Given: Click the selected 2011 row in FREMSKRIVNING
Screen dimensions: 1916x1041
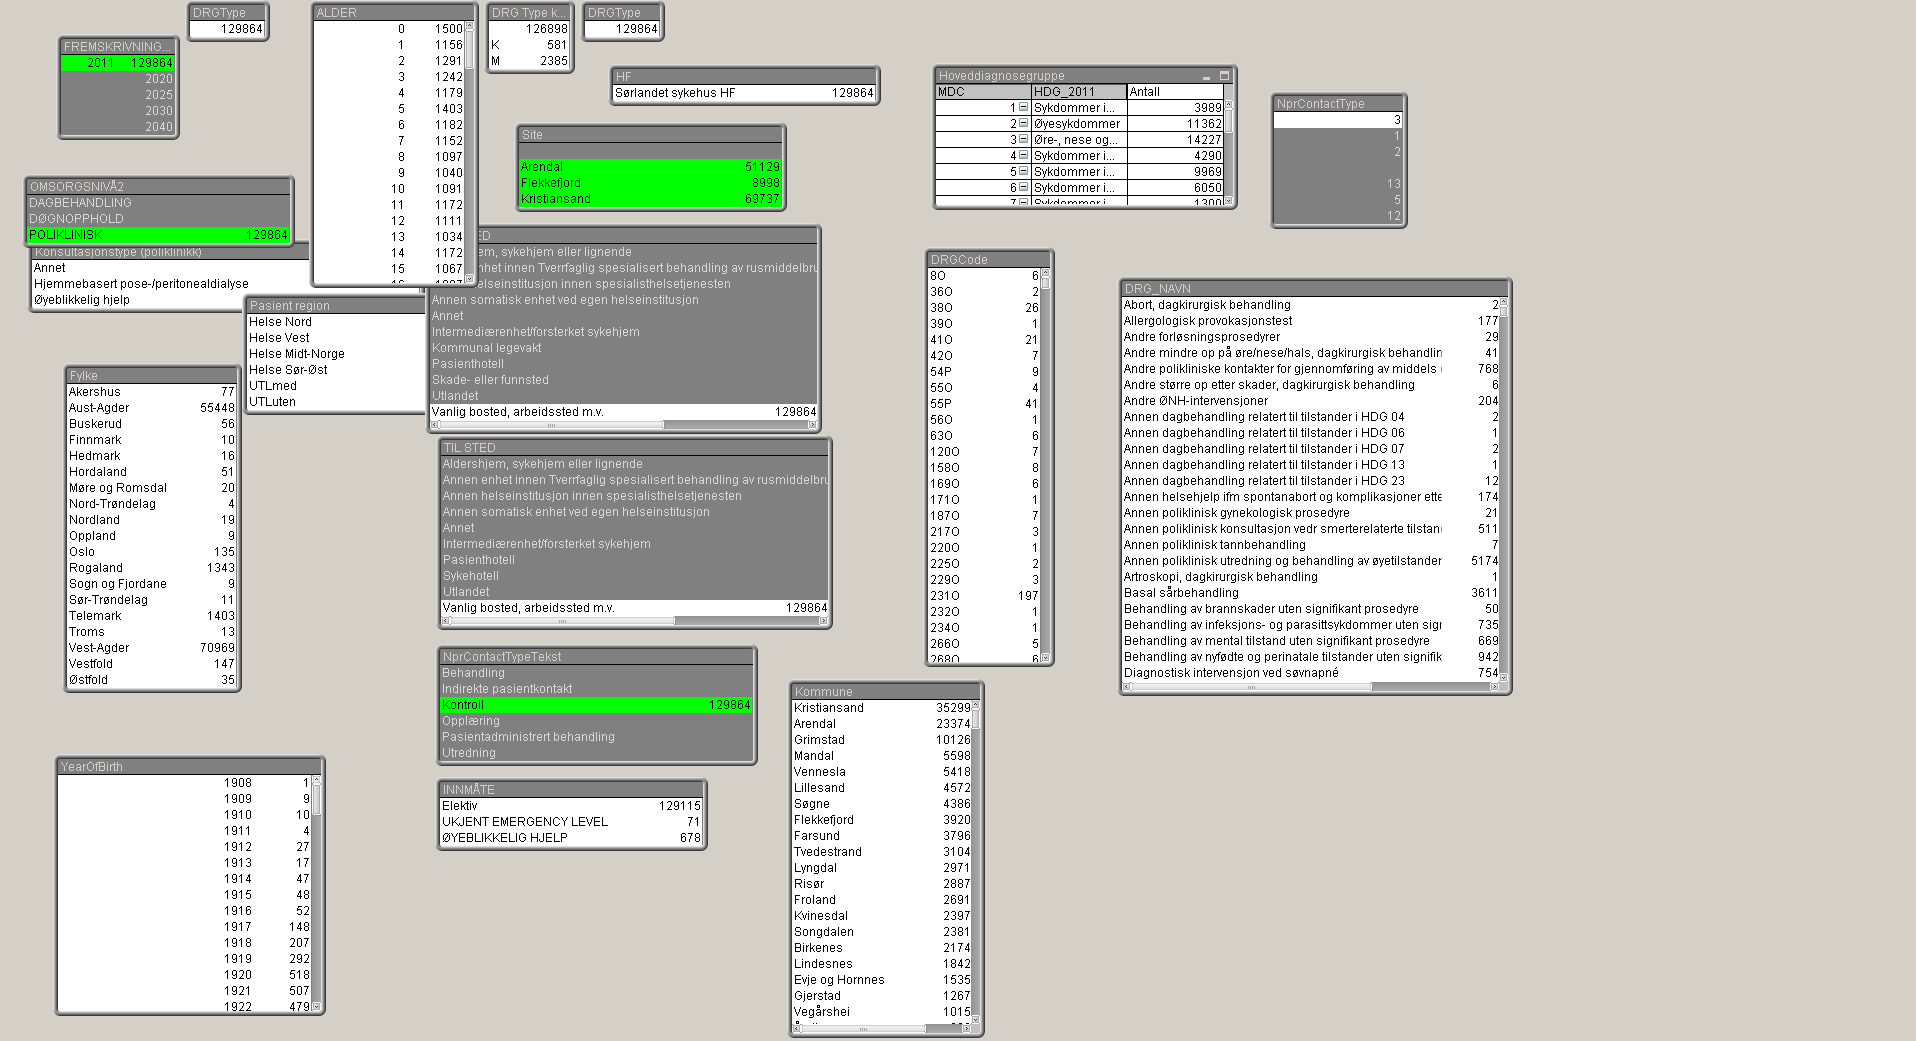Looking at the screenshot, I should 118,63.
